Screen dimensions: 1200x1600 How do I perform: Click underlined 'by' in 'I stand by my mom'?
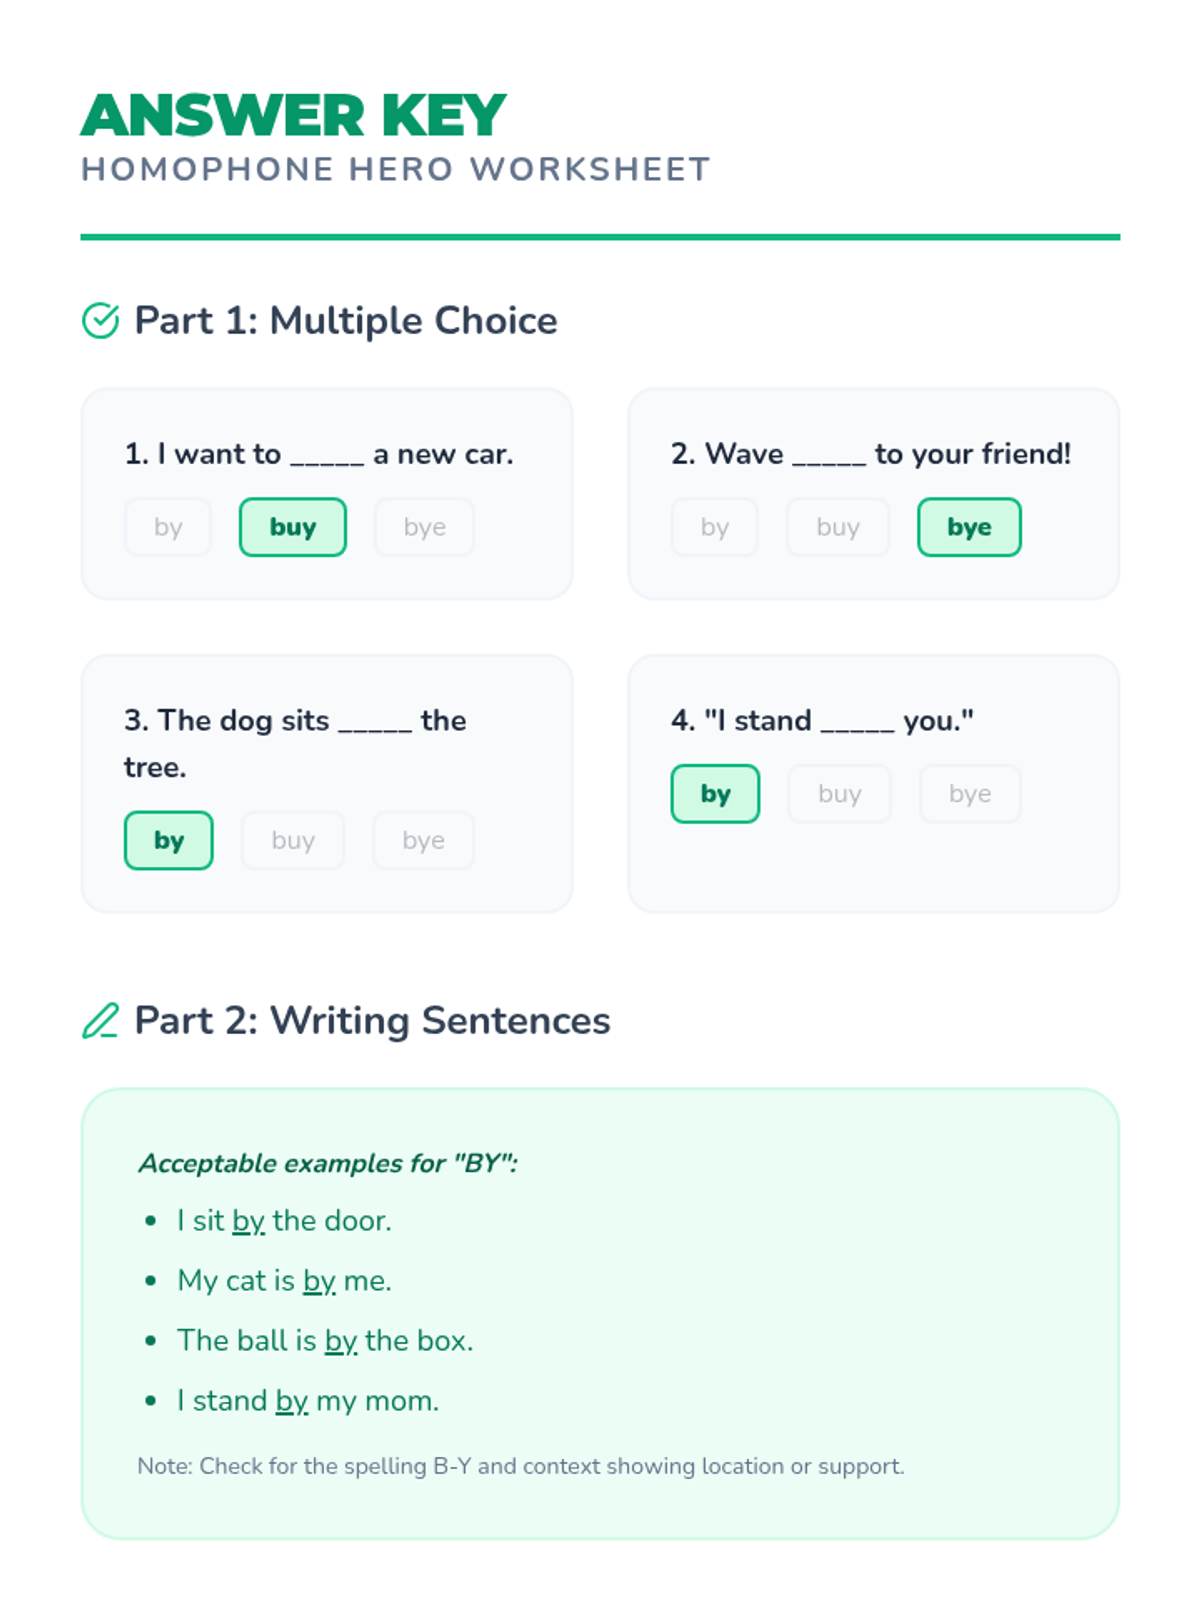pyautogui.click(x=292, y=1401)
